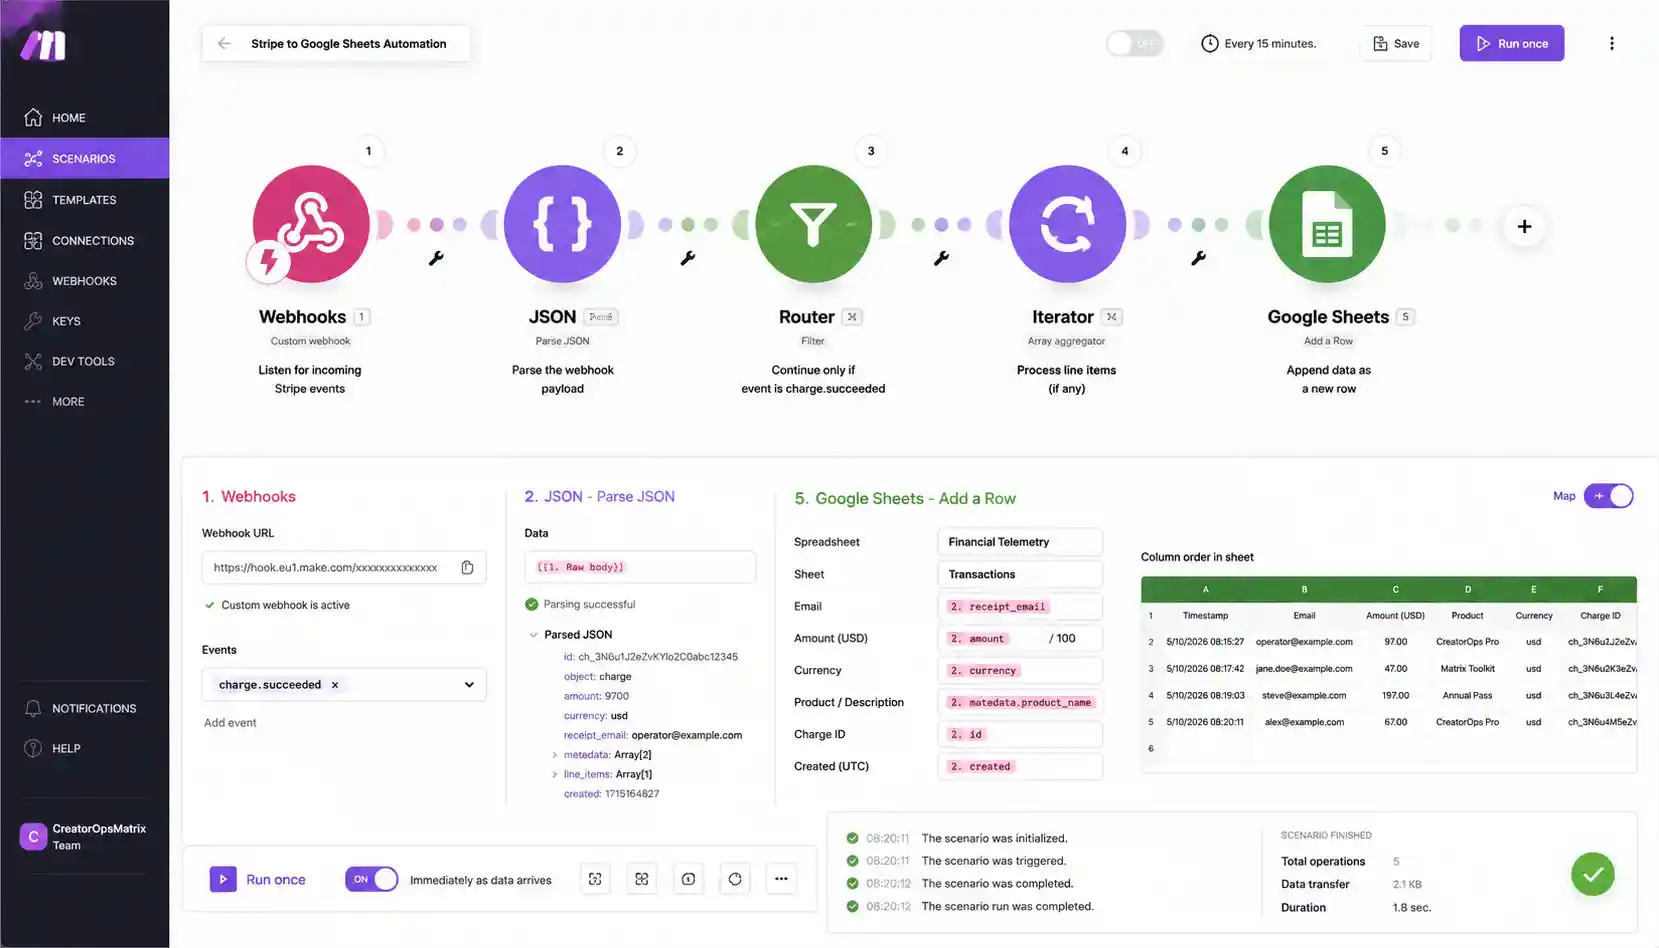Open the Events dropdown chevron
This screenshot has height=948, width=1659.
[469, 685]
